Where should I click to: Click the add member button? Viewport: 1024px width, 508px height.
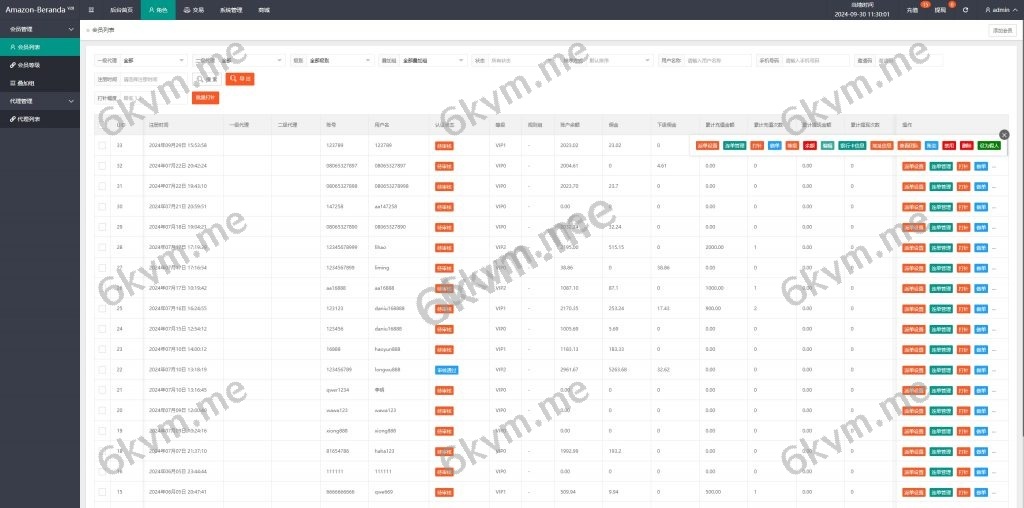[1001, 30]
